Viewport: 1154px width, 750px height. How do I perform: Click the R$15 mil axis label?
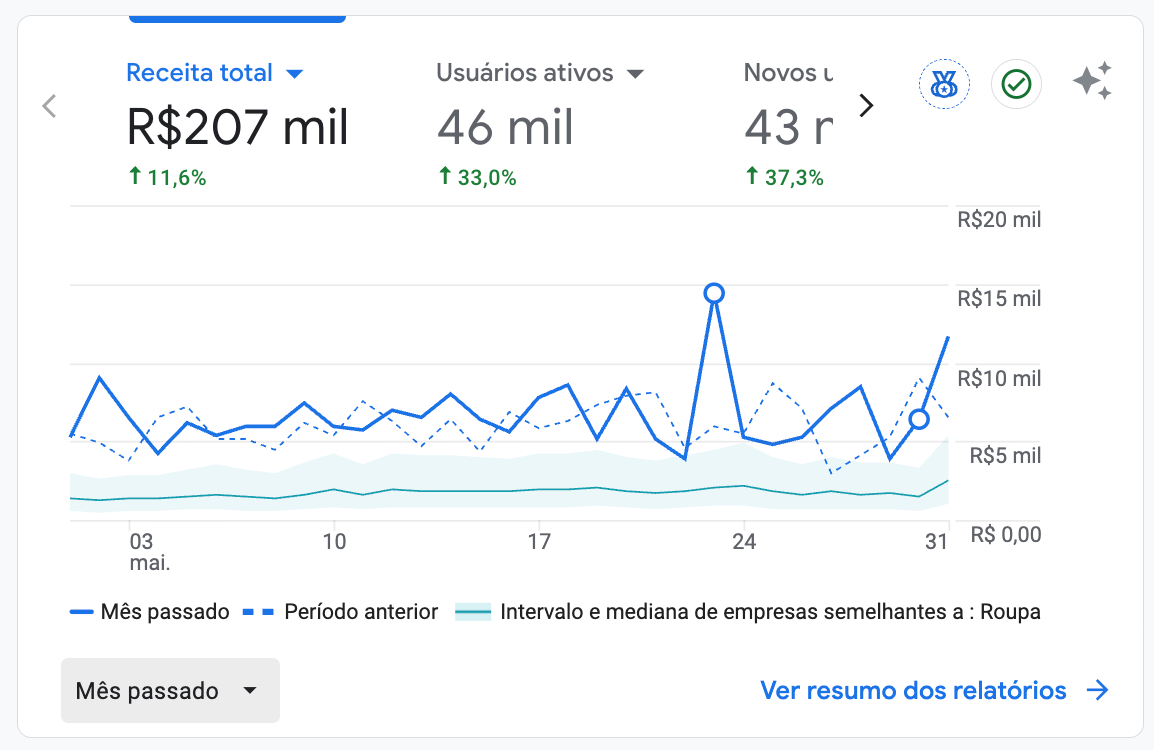coord(999,299)
